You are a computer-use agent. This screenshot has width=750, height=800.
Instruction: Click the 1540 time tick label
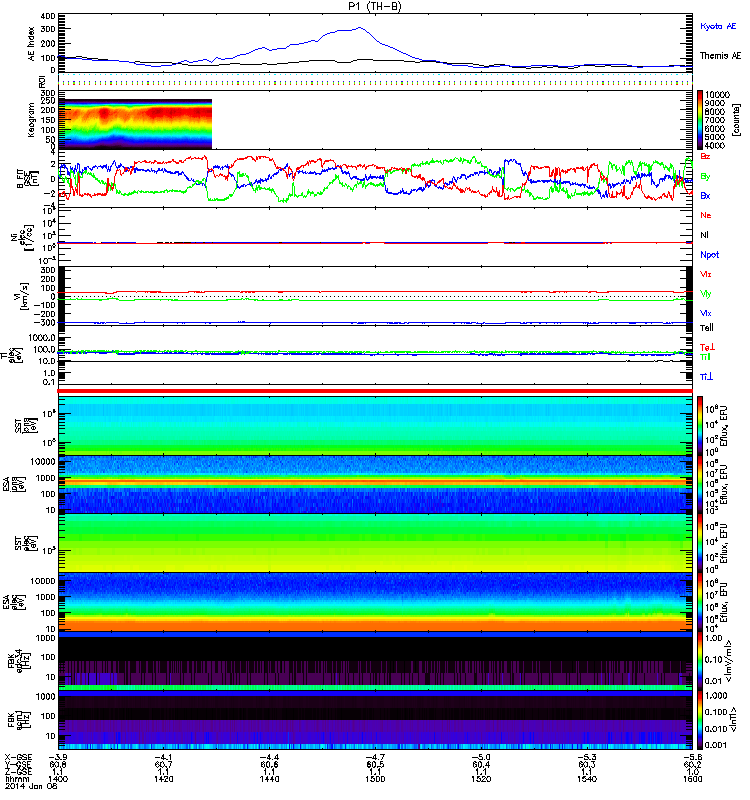point(587,779)
